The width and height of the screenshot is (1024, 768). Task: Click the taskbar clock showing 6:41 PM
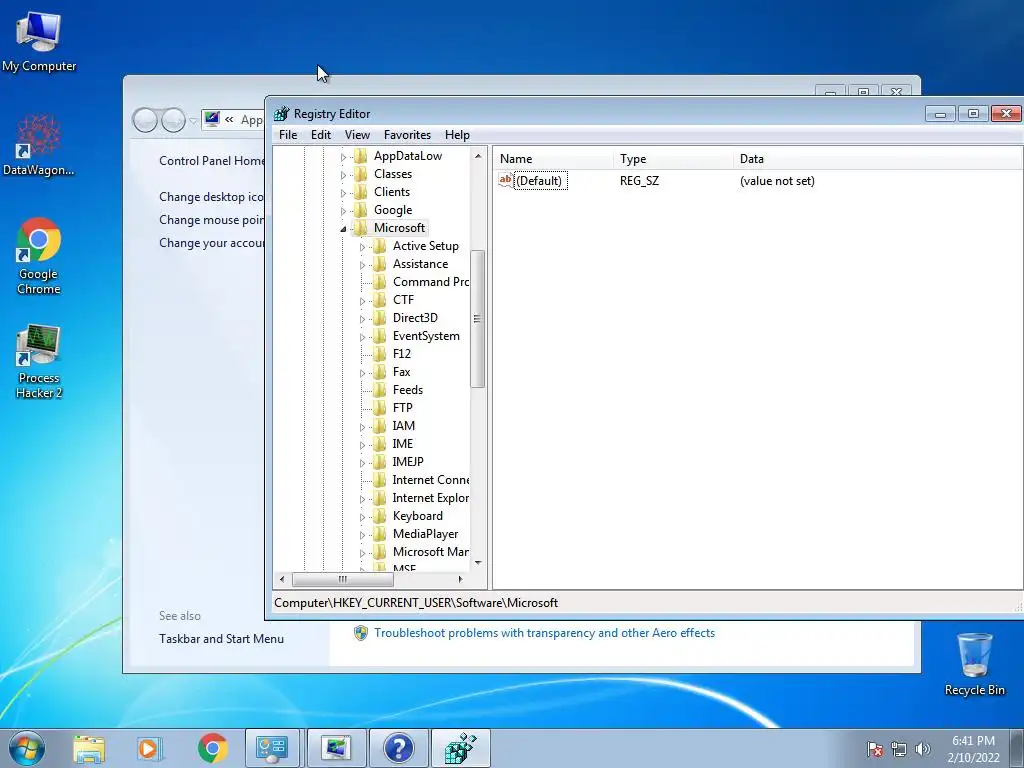pyautogui.click(x=973, y=741)
